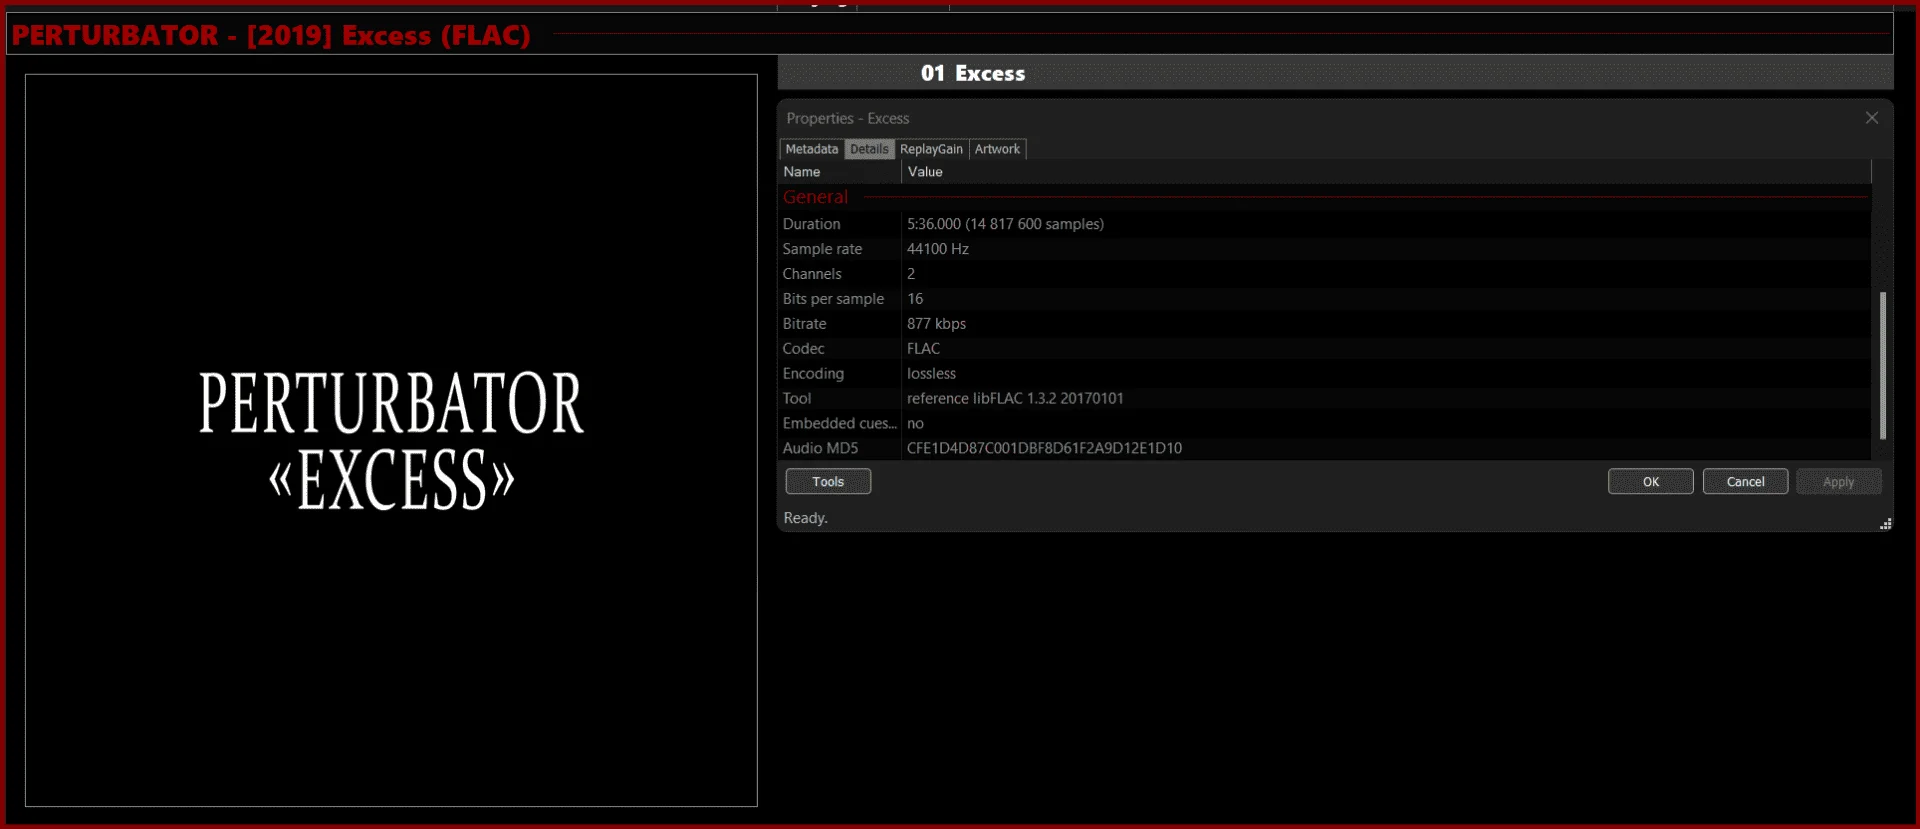Click the Sample rate row label
Image resolution: width=1920 pixels, height=829 pixels.
[822, 249]
